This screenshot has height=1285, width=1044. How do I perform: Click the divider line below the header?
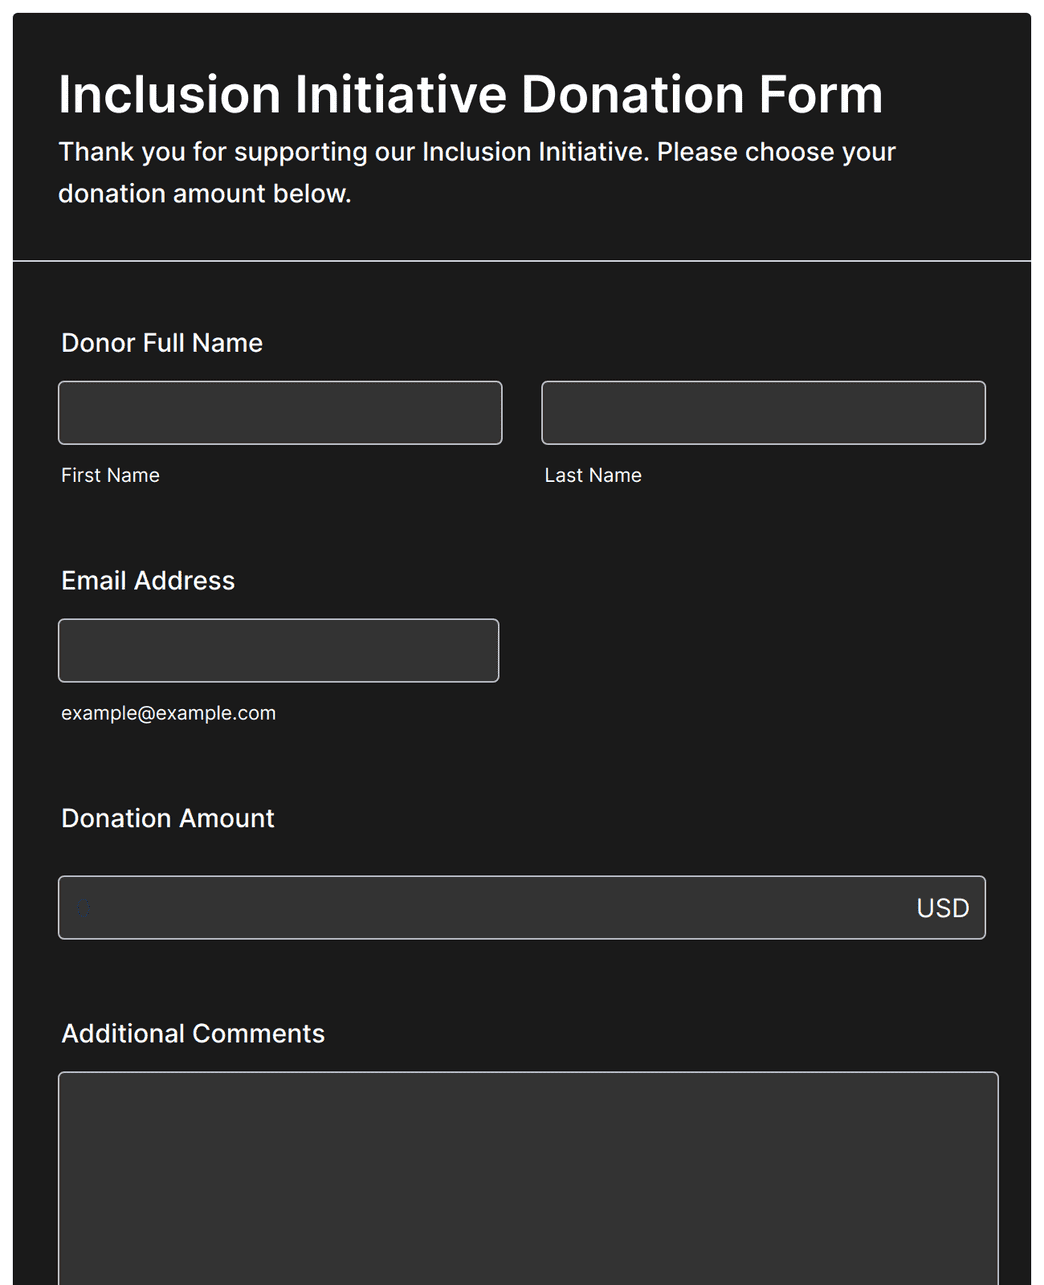pos(522,261)
